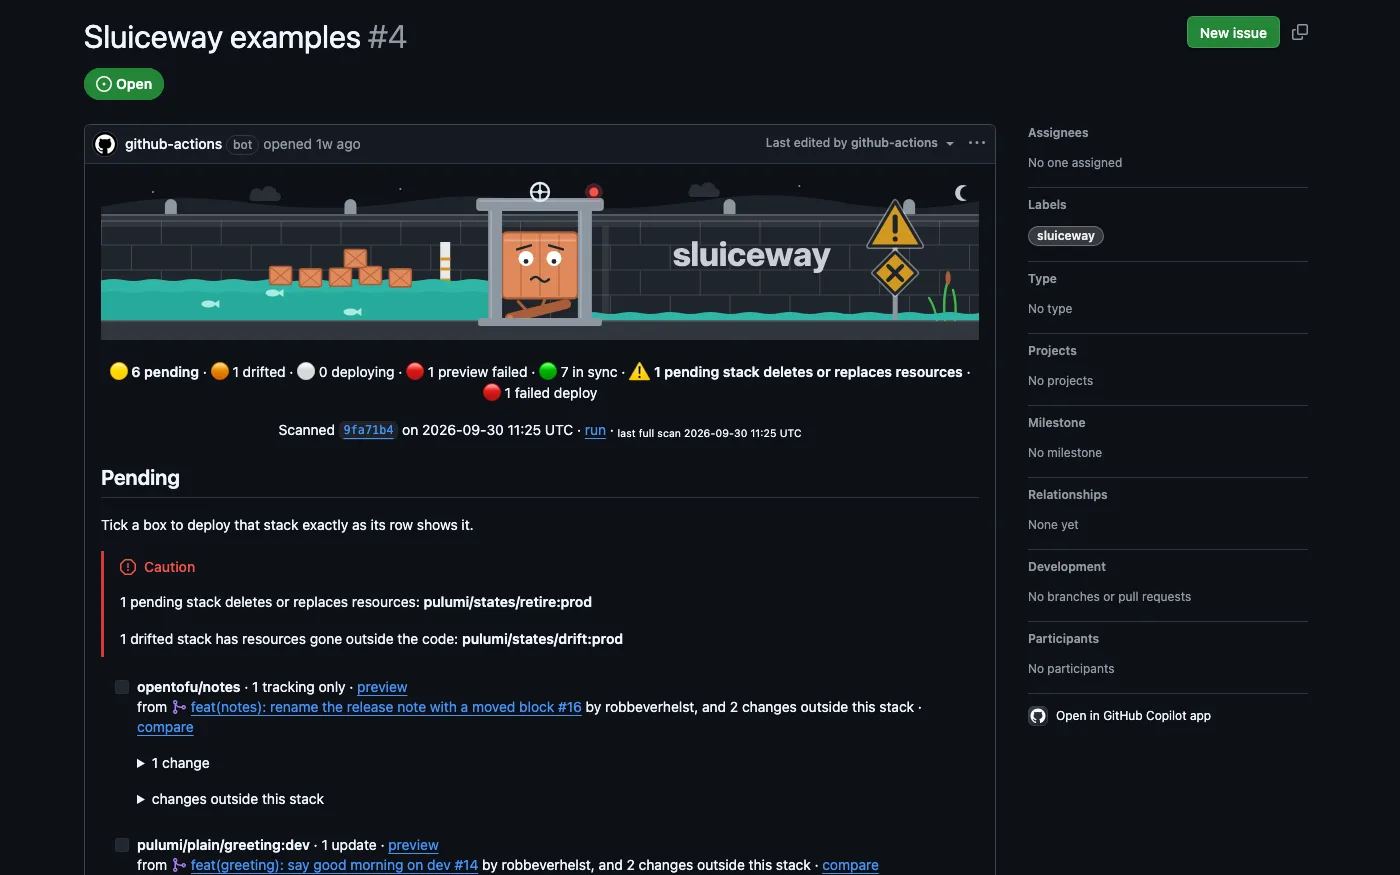Tick the pulumi/plain/greeting:dev checkbox
1400x875 pixels.
click(122, 845)
